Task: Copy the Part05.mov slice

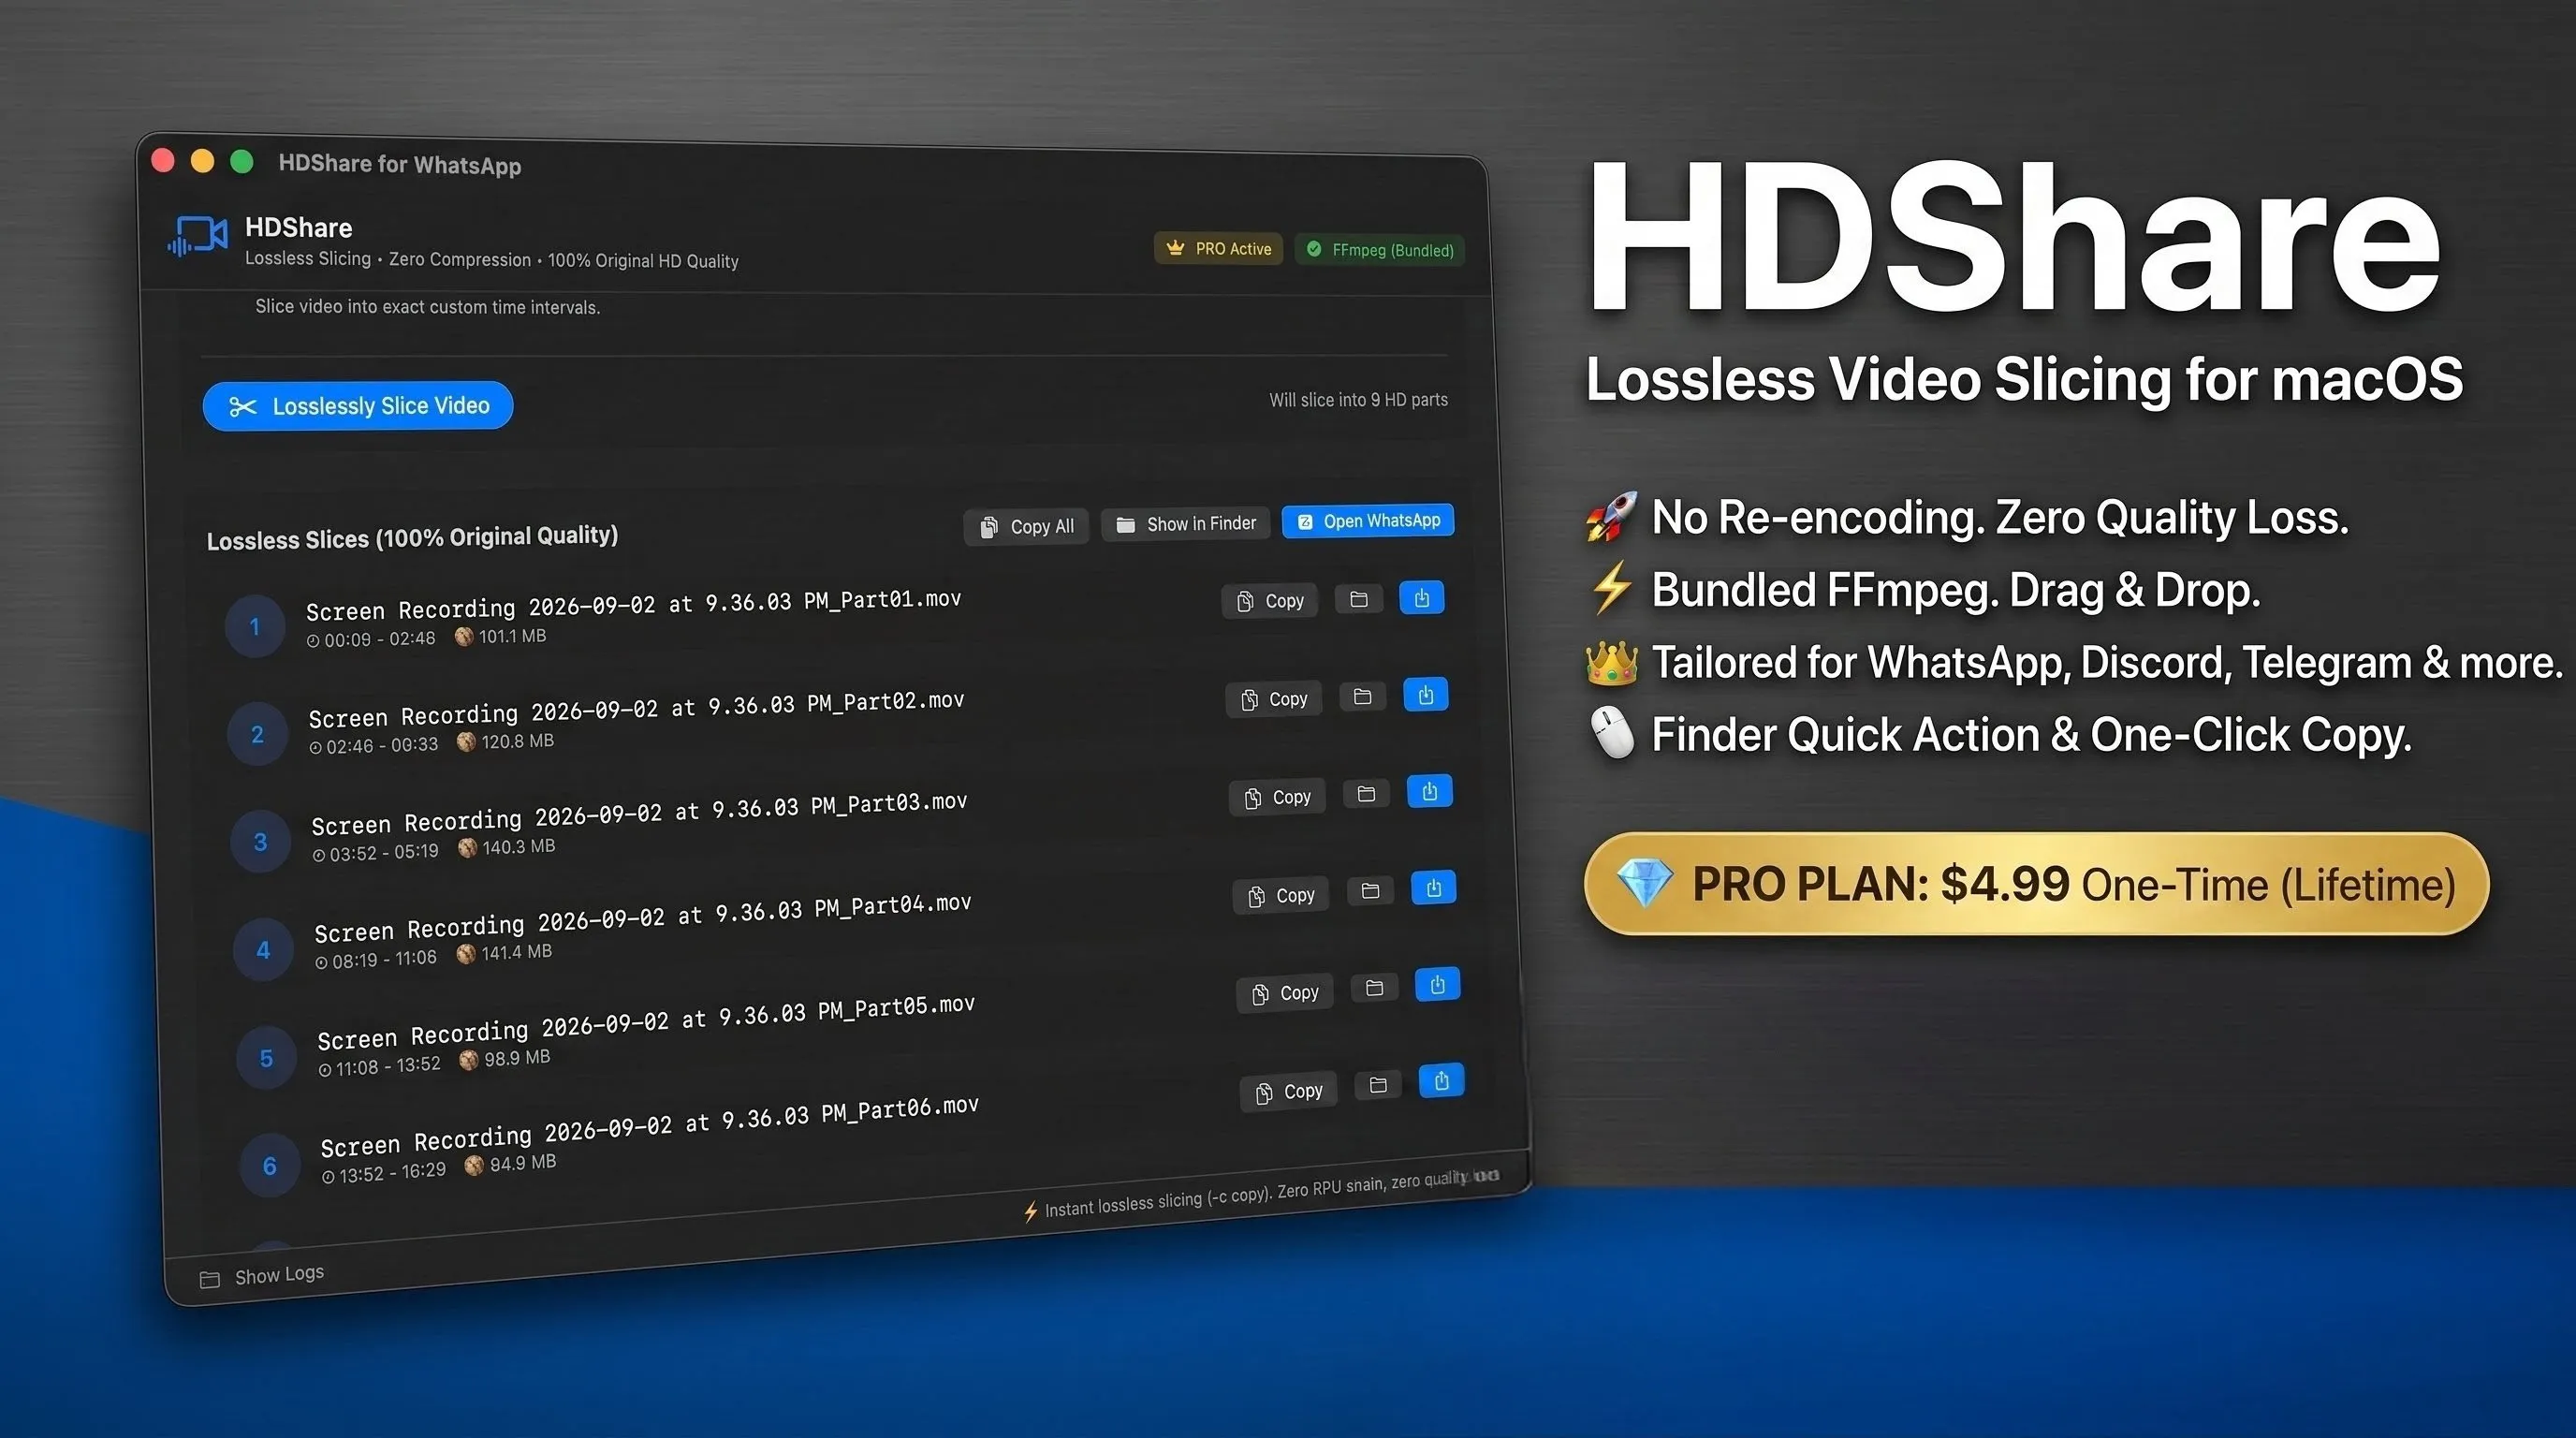Action: [1285, 993]
